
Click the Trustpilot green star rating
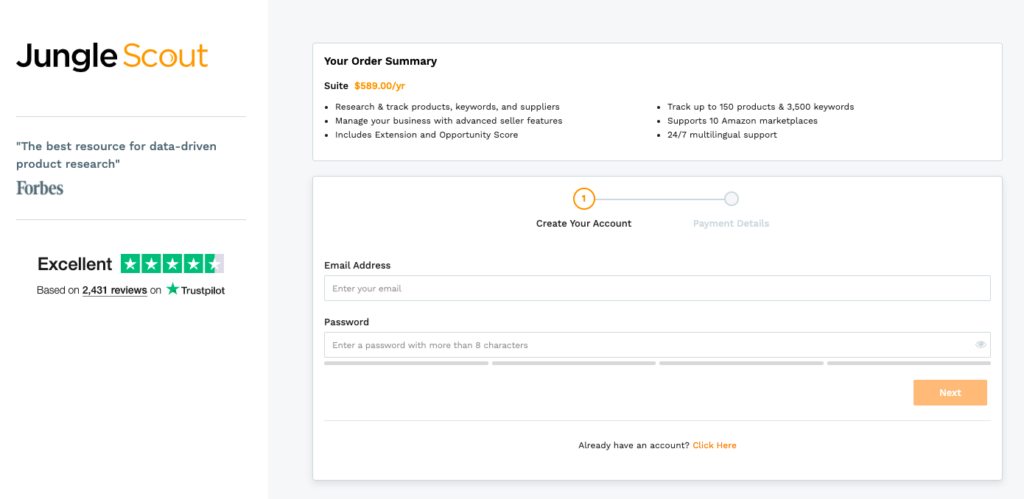point(172,264)
